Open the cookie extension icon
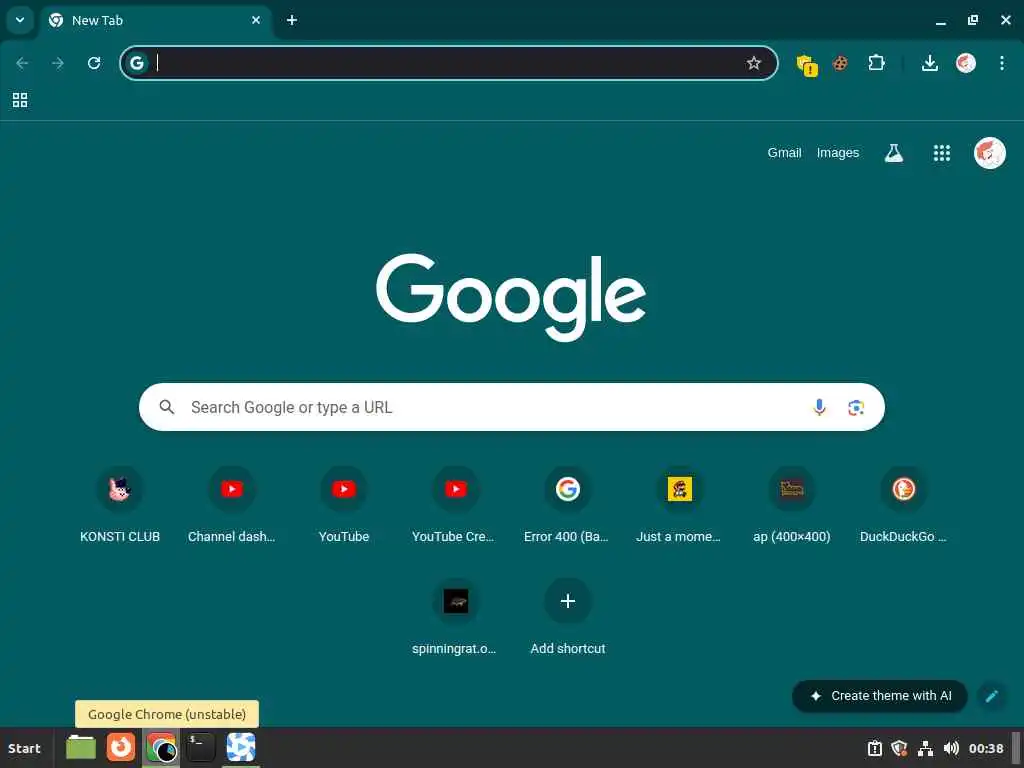Viewport: 1024px width, 768px height. tap(840, 63)
